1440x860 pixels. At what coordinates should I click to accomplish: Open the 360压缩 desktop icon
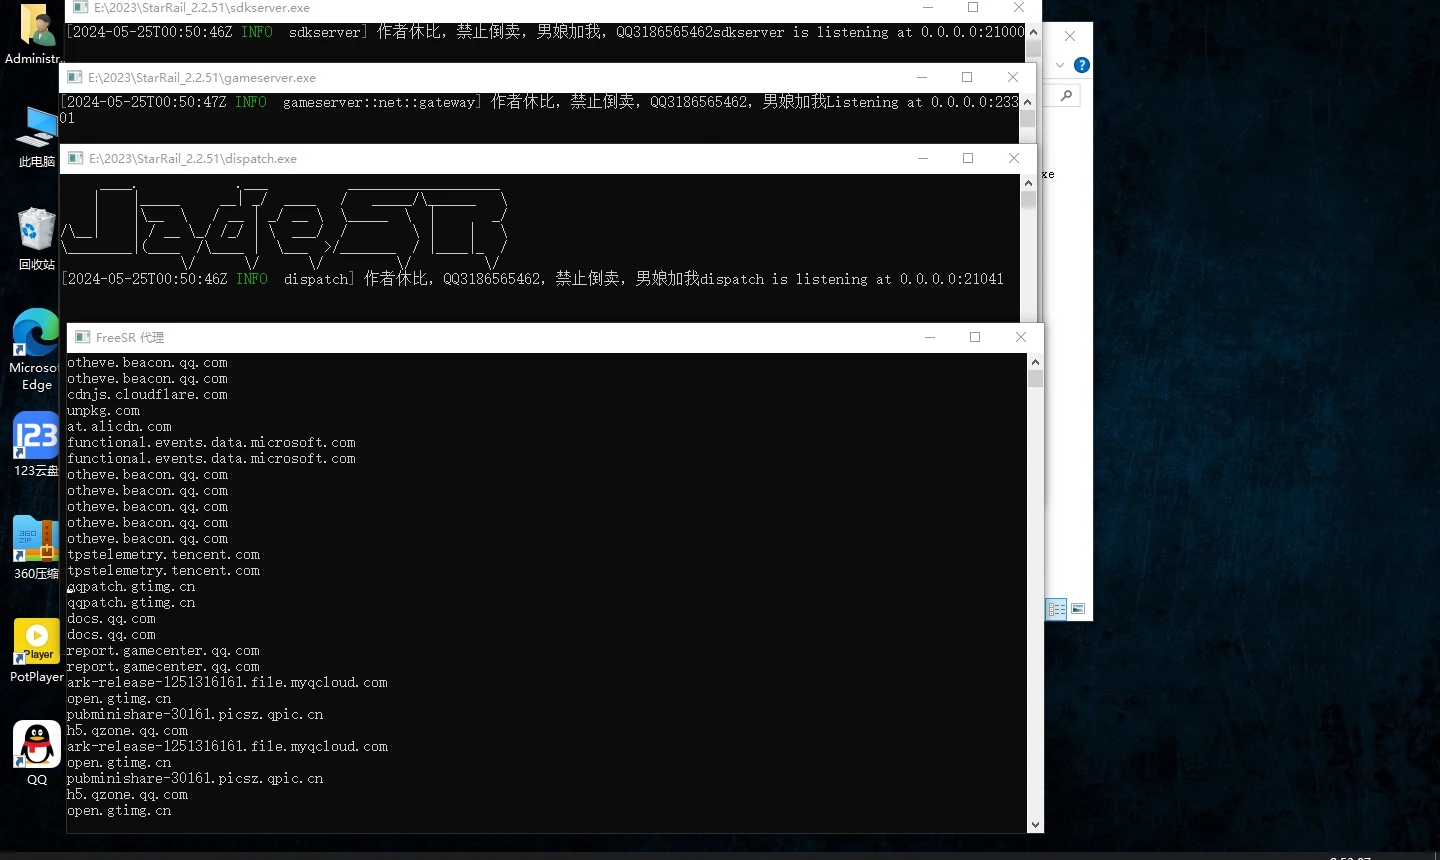pyautogui.click(x=36, y=548)
